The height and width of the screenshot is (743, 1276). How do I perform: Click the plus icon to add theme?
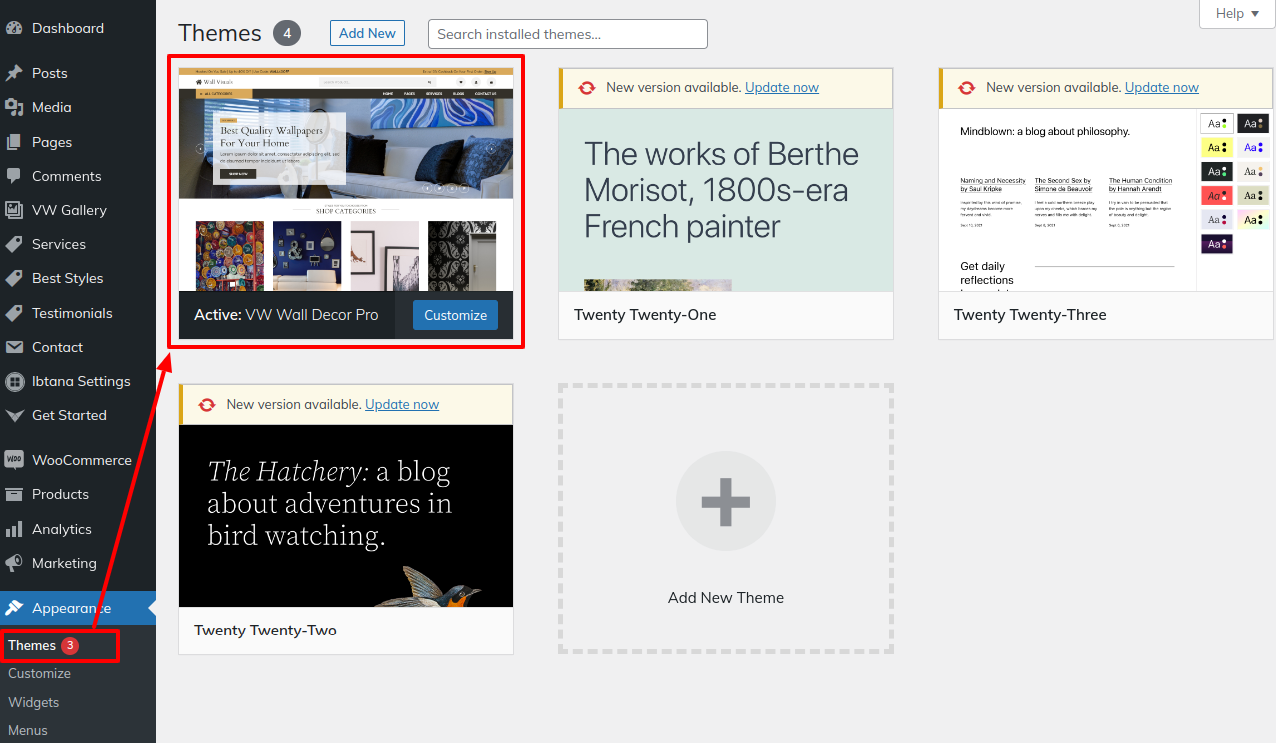coord(725,501)
